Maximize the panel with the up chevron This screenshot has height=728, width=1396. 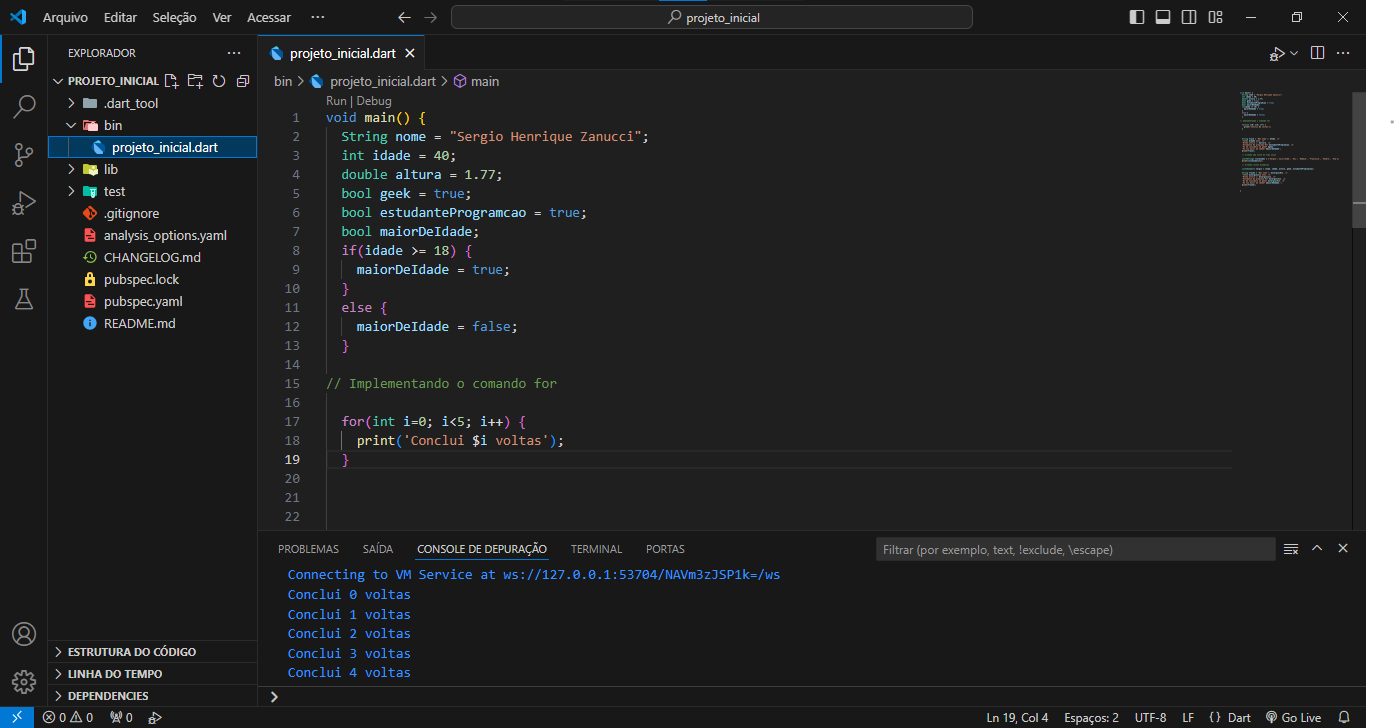click(1317, 548)
